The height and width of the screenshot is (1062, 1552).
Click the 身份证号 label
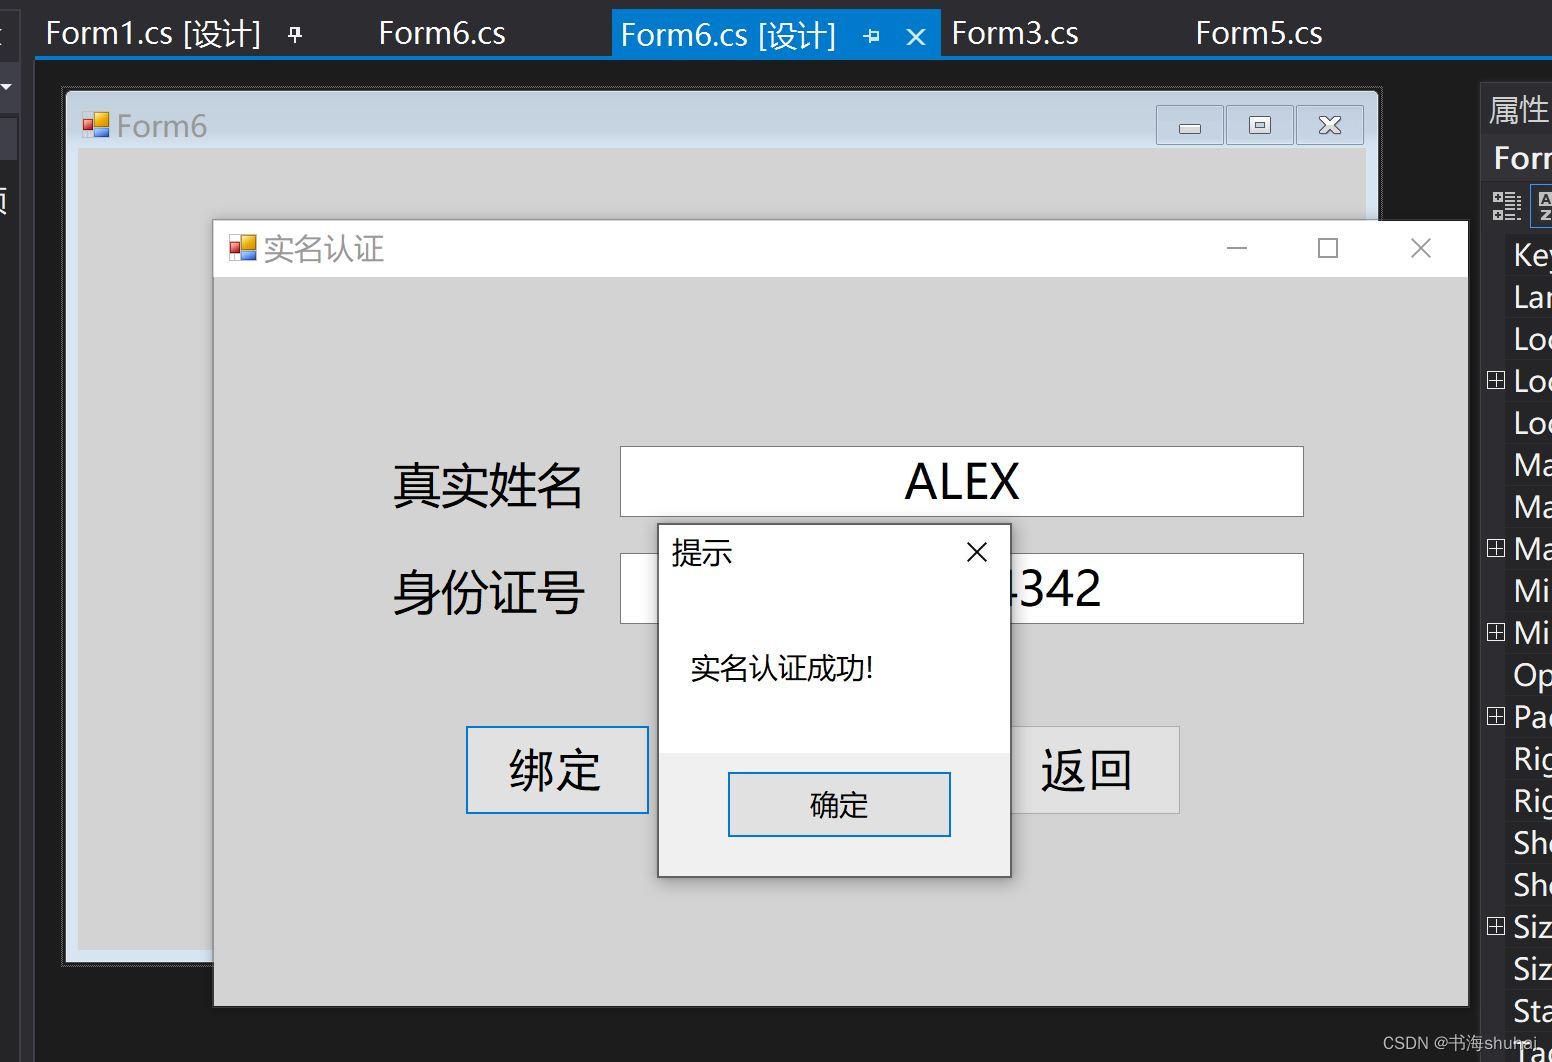[x=488, y=592]
